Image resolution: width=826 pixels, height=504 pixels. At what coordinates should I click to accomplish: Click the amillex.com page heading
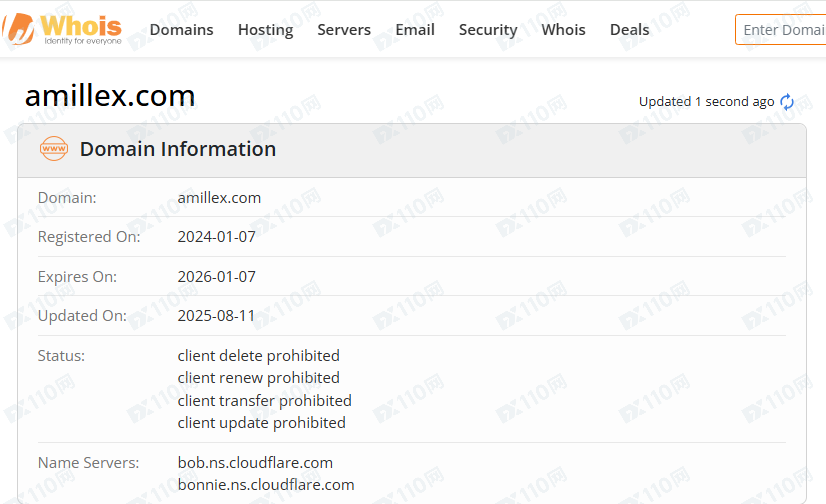(110, 95)
